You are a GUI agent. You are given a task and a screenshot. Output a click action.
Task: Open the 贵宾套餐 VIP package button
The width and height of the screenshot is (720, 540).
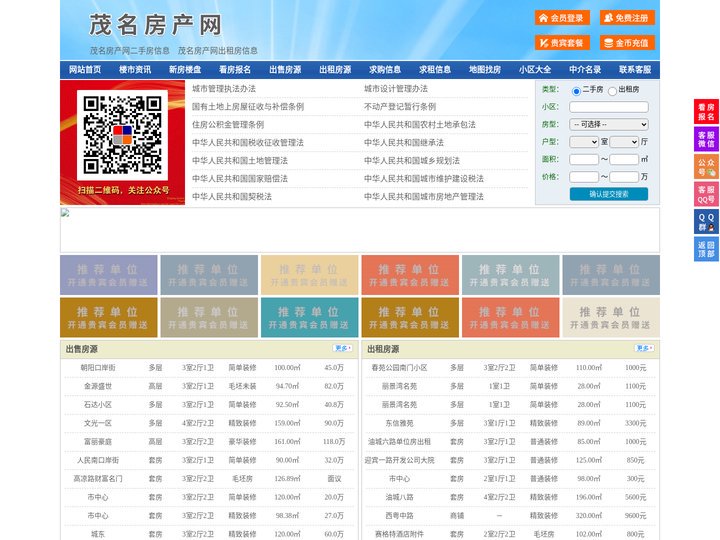coord(562,43)
